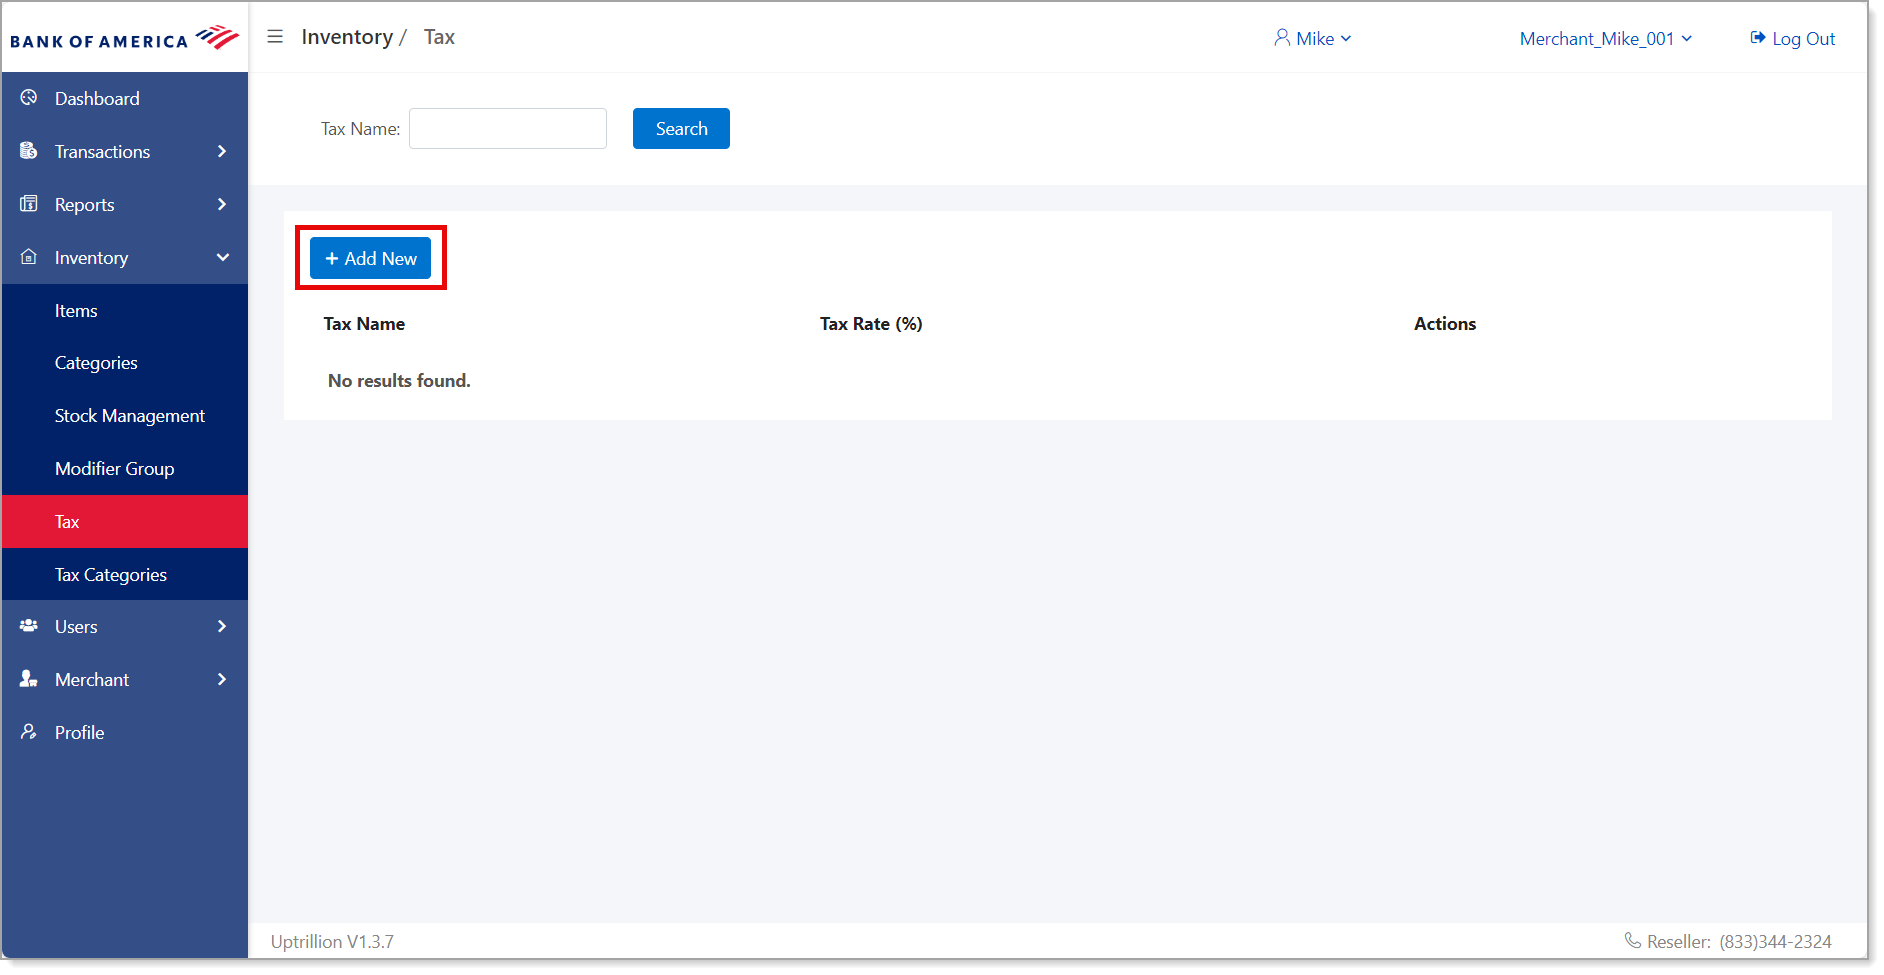Click the Reports sheet icon
This screenshot has width=1884, height=975.
tap(29, 204)
